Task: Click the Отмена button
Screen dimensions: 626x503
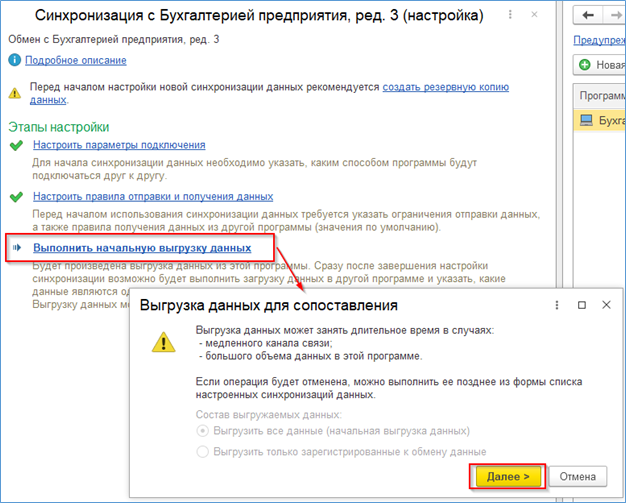Action: click(577, 476)
